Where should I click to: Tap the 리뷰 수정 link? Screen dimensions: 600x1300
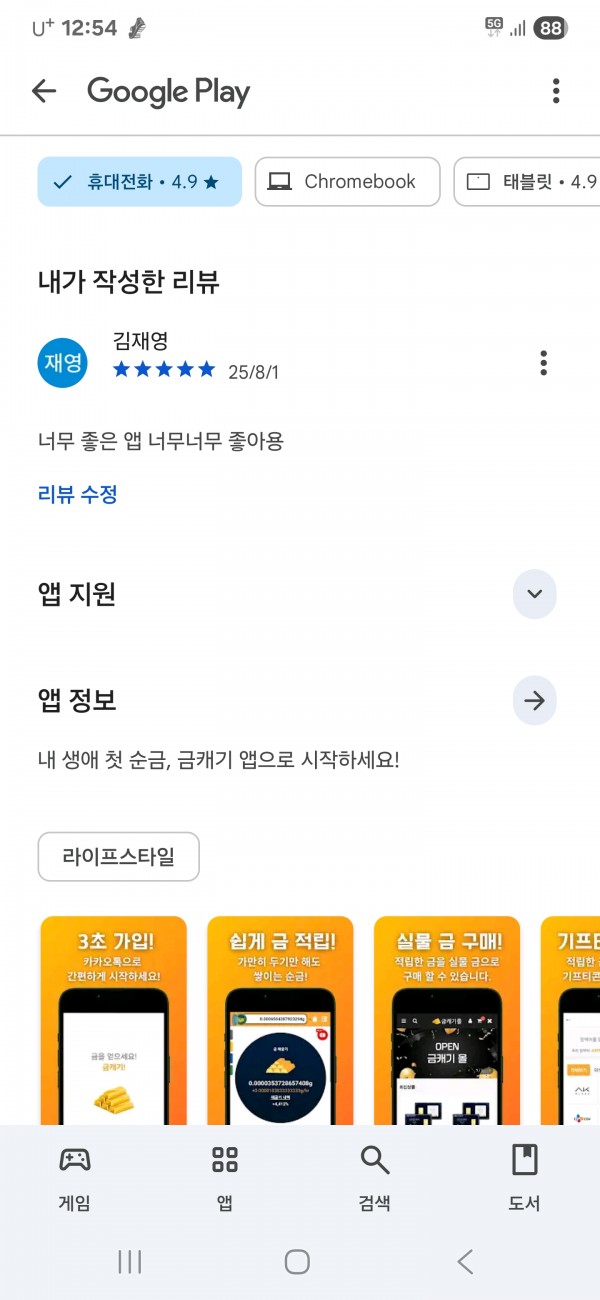click(x=78, y=494)
